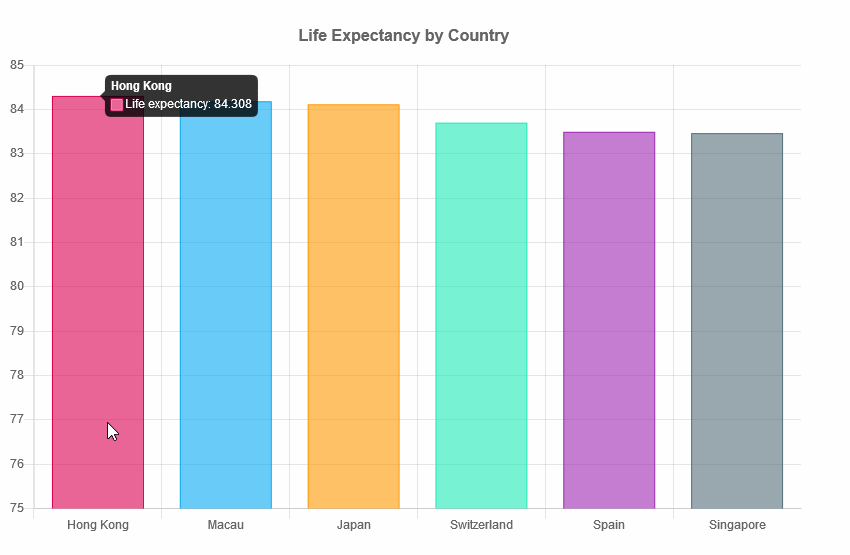Click the 80 y-axis tick label
Viewport: 850px width, 555px height.
[16, 287]
